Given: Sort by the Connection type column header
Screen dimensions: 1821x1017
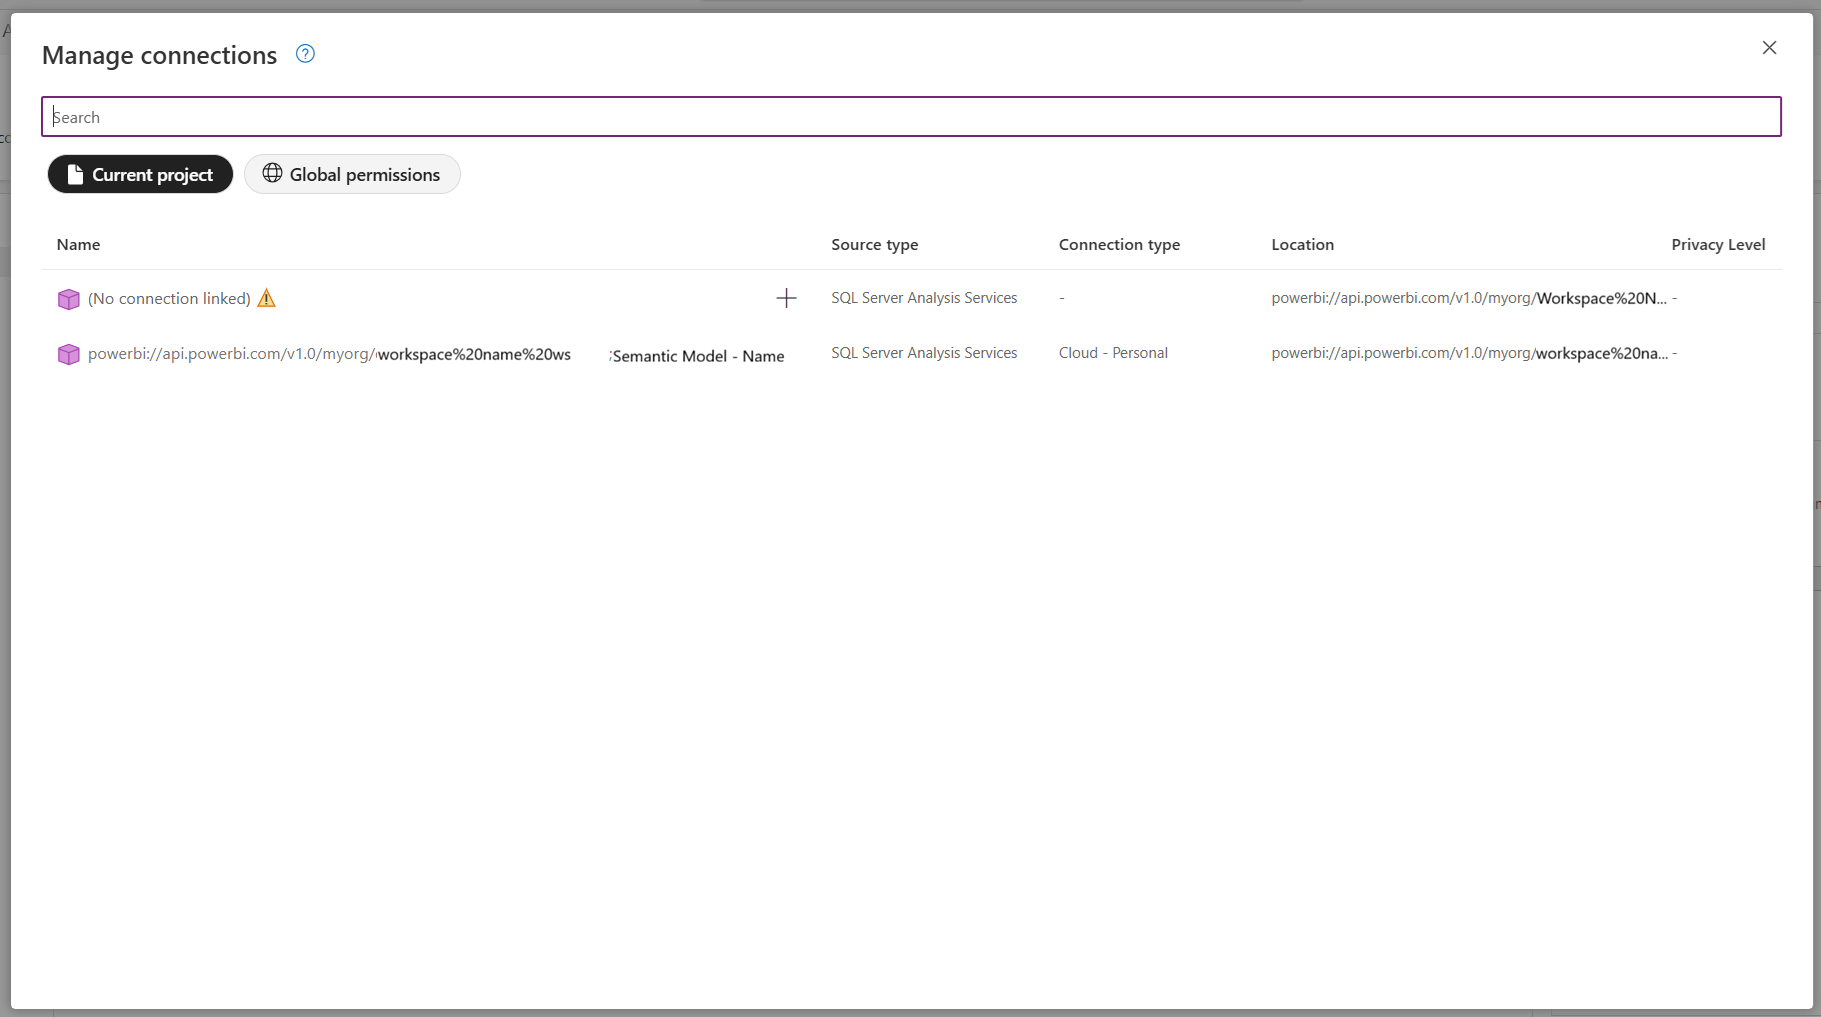Looking at the screenshot, I should click(x=1119, y=244).
